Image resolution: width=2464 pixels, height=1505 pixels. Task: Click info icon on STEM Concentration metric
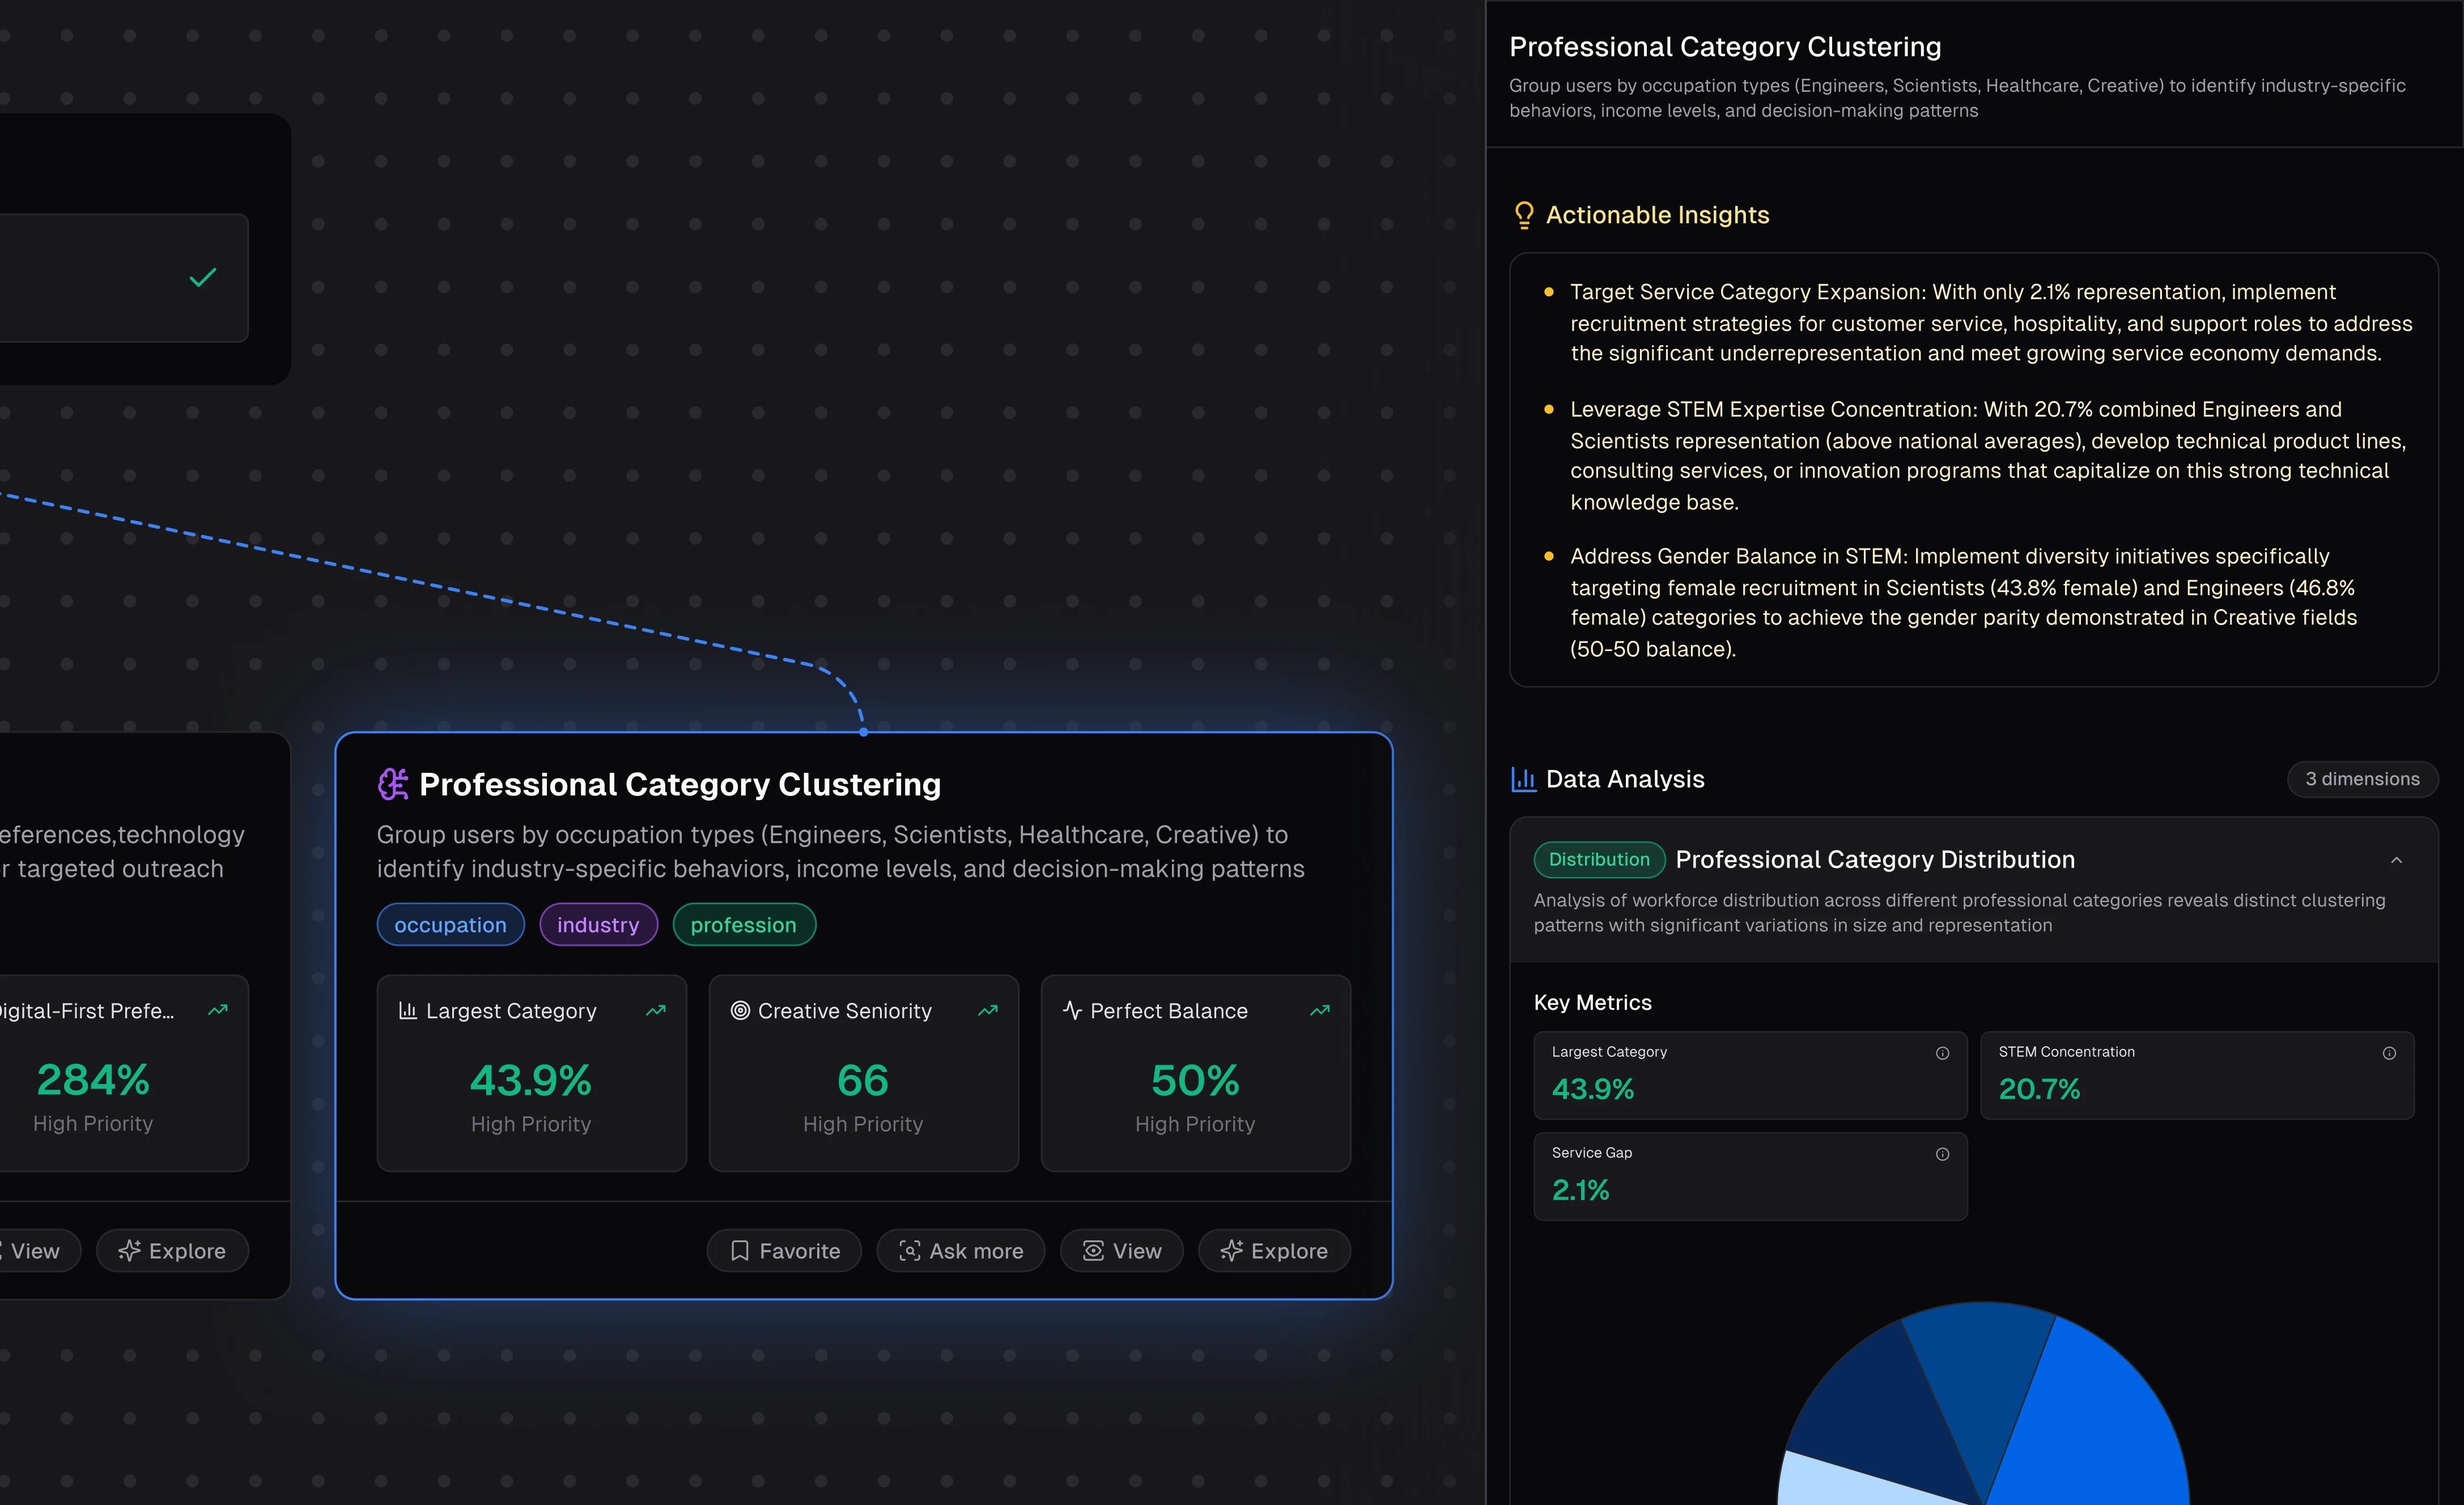pos(2389,1053)
